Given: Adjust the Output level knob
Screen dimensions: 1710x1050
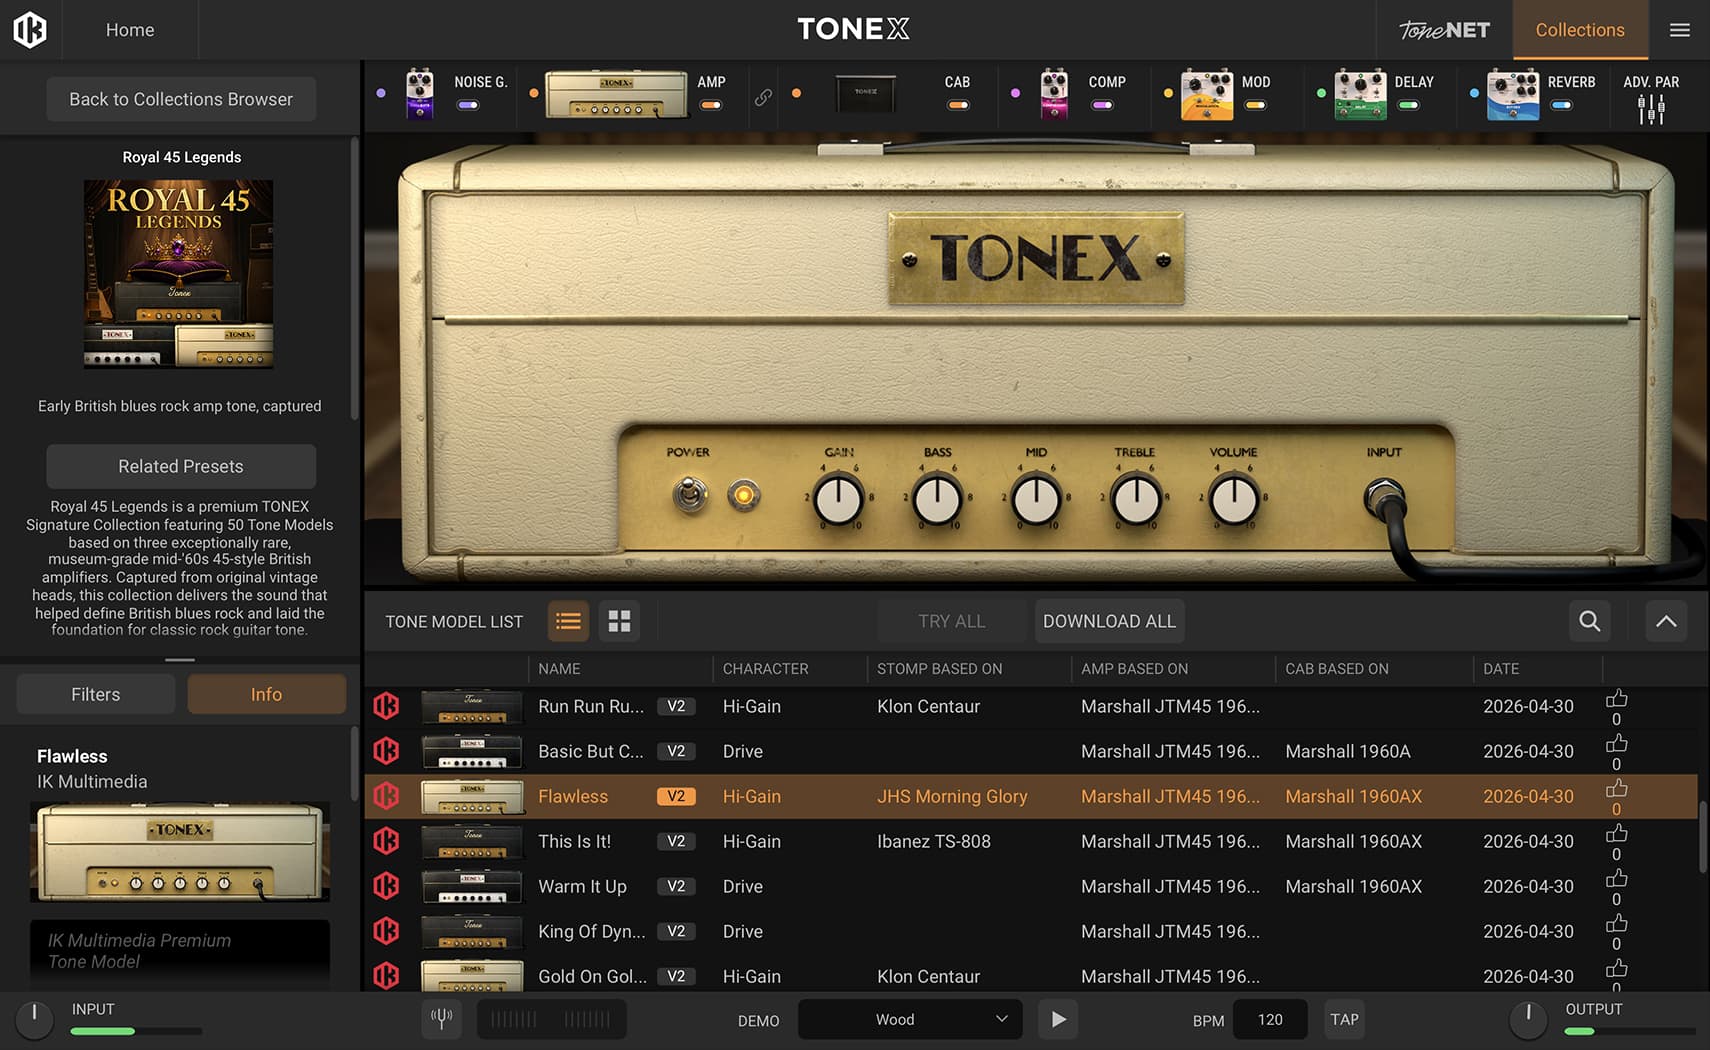Looking at the screenshot, I should [x=1527, y=1018].
